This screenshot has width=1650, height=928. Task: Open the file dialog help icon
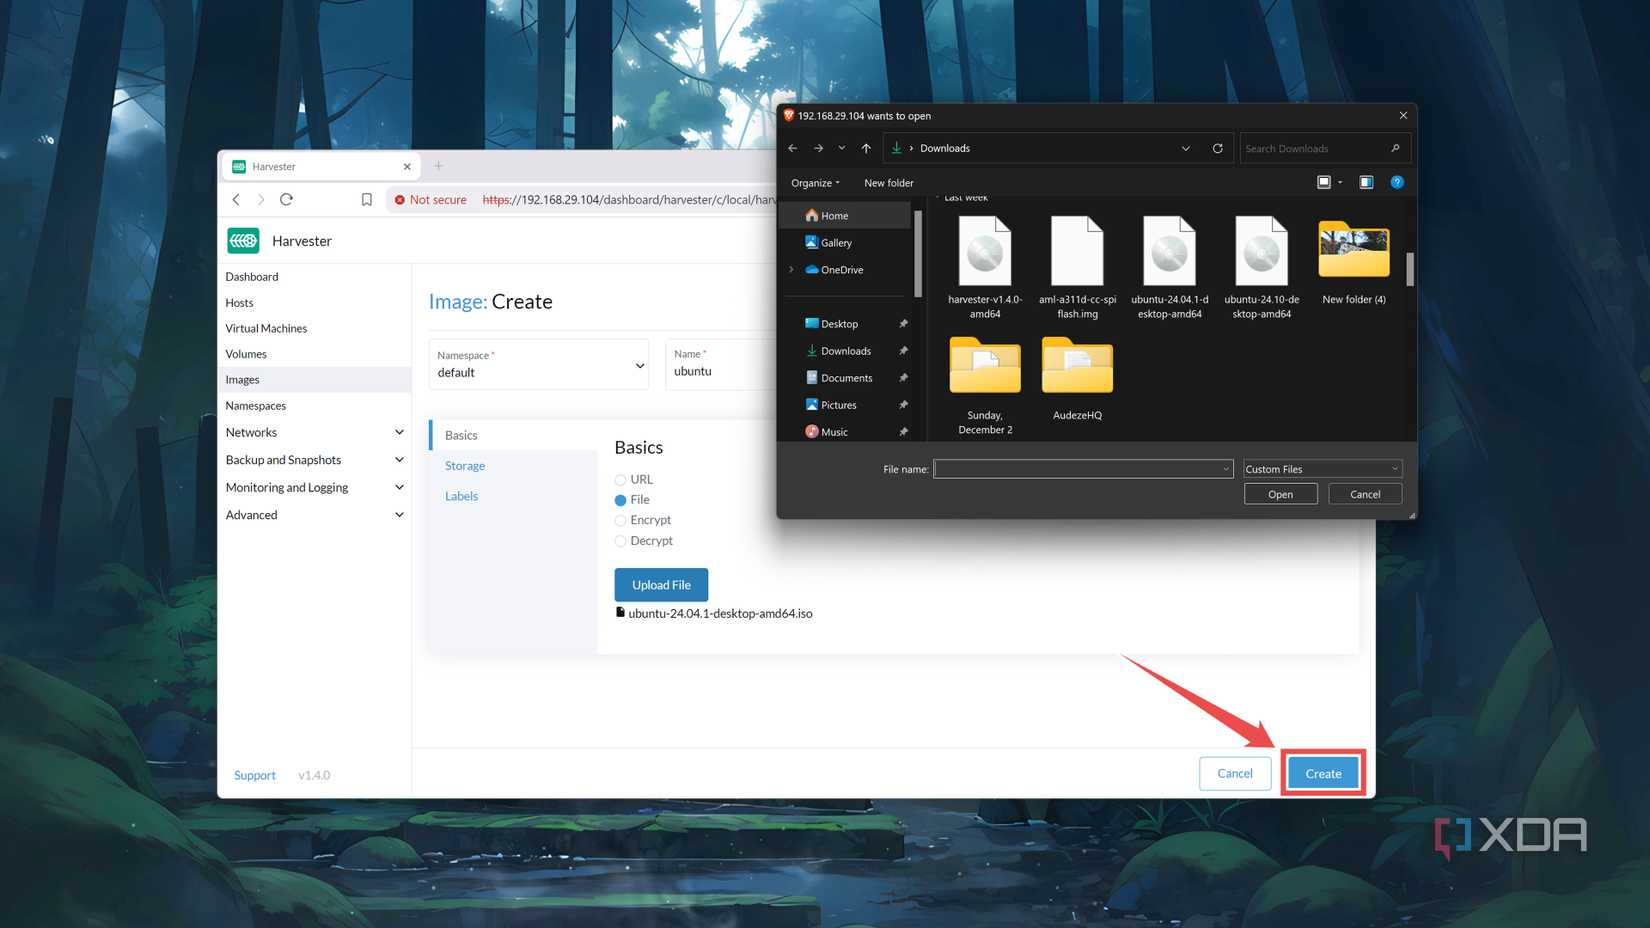tap(1397, 182)
